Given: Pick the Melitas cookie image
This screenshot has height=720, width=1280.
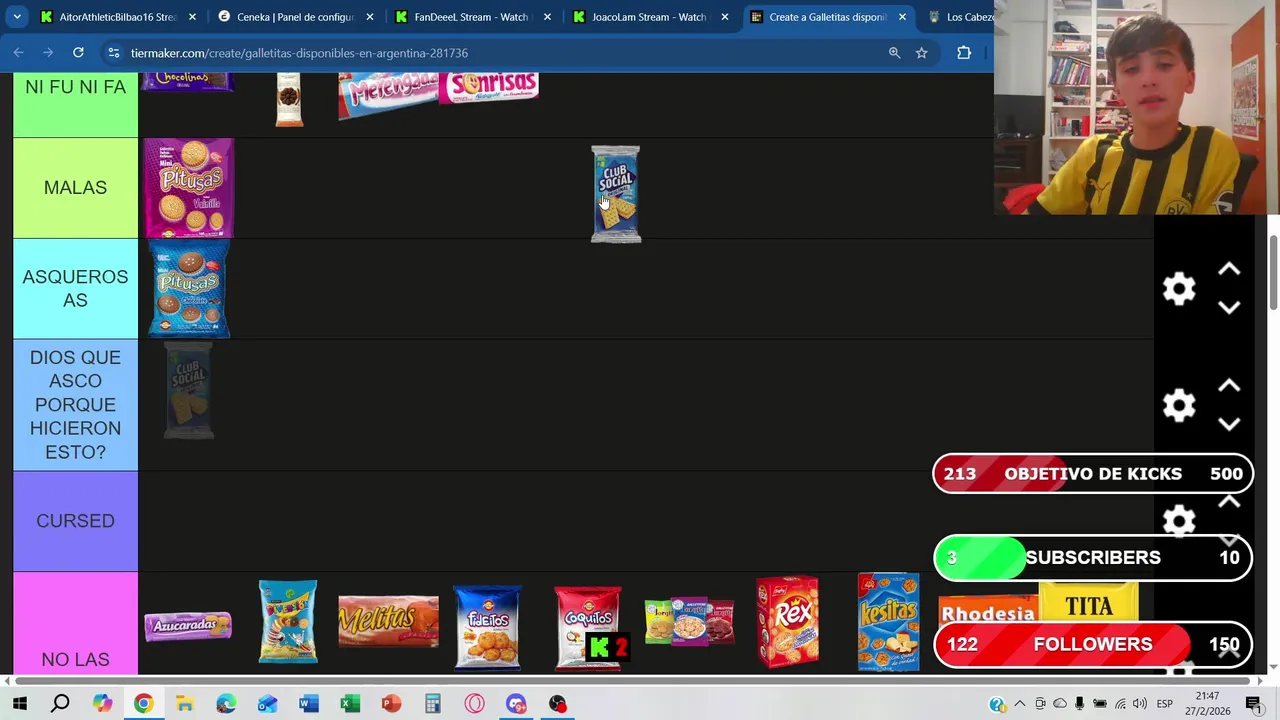Looking at the screenshot, I should pos(388,622).
